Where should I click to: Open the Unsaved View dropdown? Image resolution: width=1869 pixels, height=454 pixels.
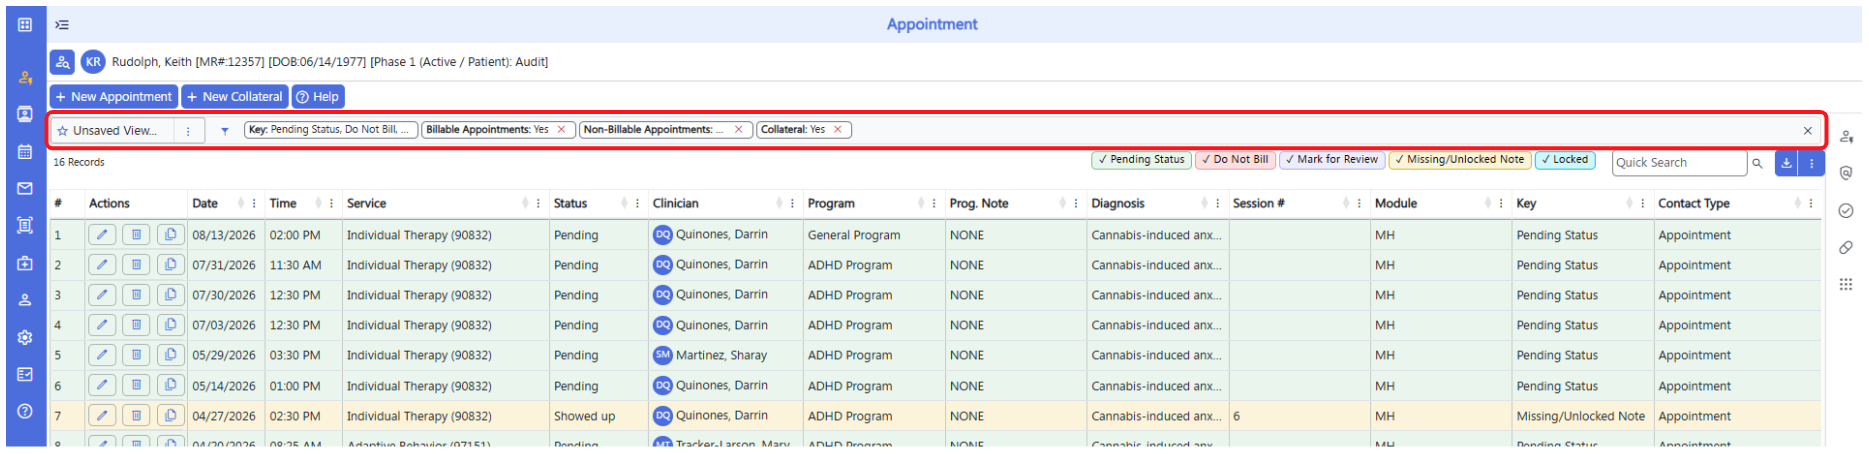(113, 131)
